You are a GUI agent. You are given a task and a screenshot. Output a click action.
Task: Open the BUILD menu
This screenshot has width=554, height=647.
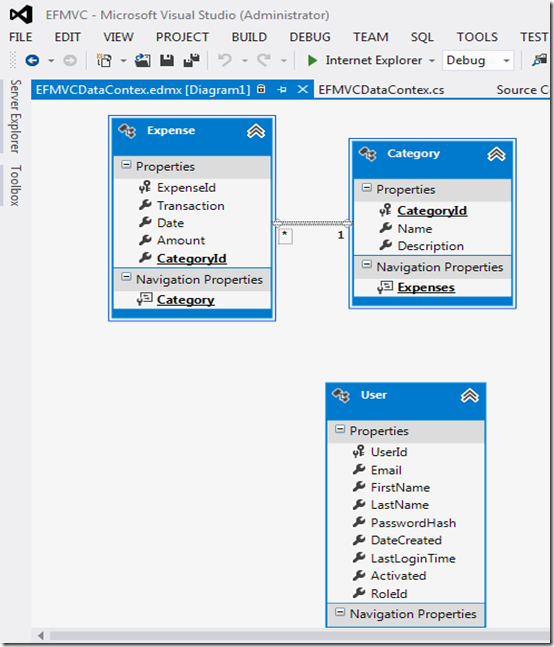249,37
